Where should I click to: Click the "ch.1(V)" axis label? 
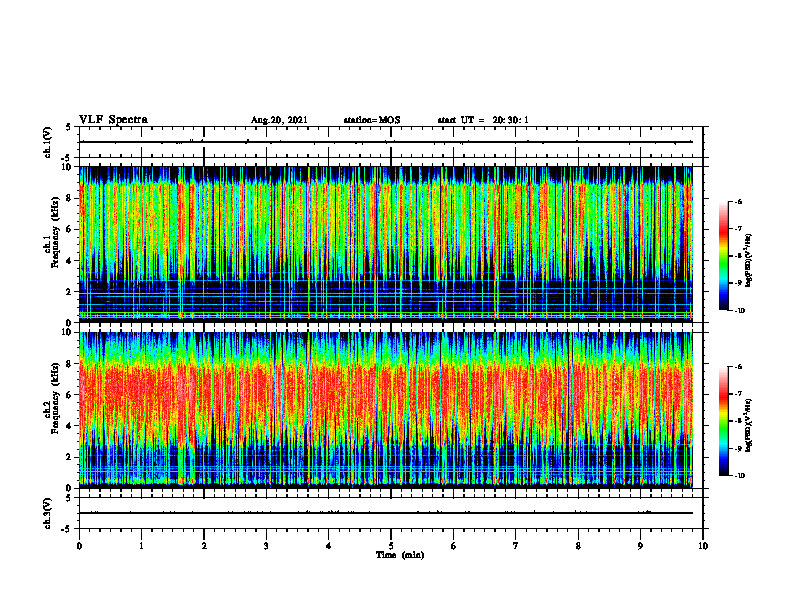point(48,142)
